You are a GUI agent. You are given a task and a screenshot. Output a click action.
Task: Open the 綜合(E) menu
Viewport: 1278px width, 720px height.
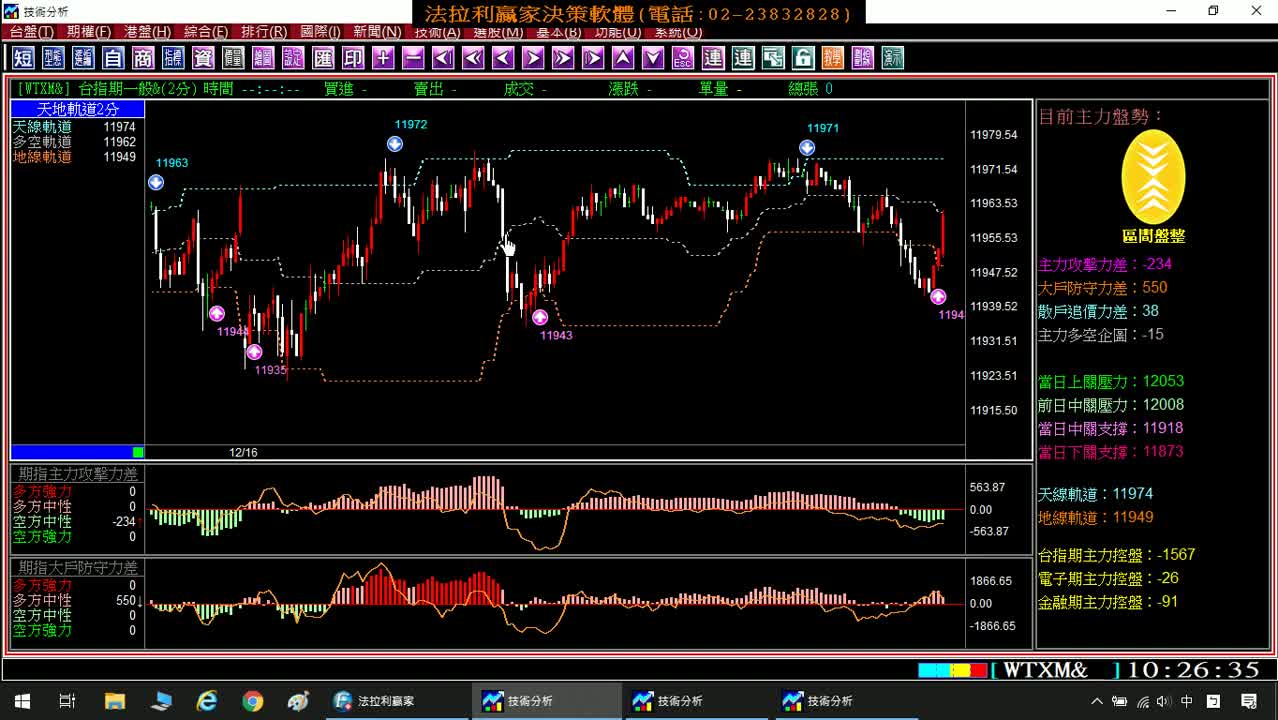(206, 33)
